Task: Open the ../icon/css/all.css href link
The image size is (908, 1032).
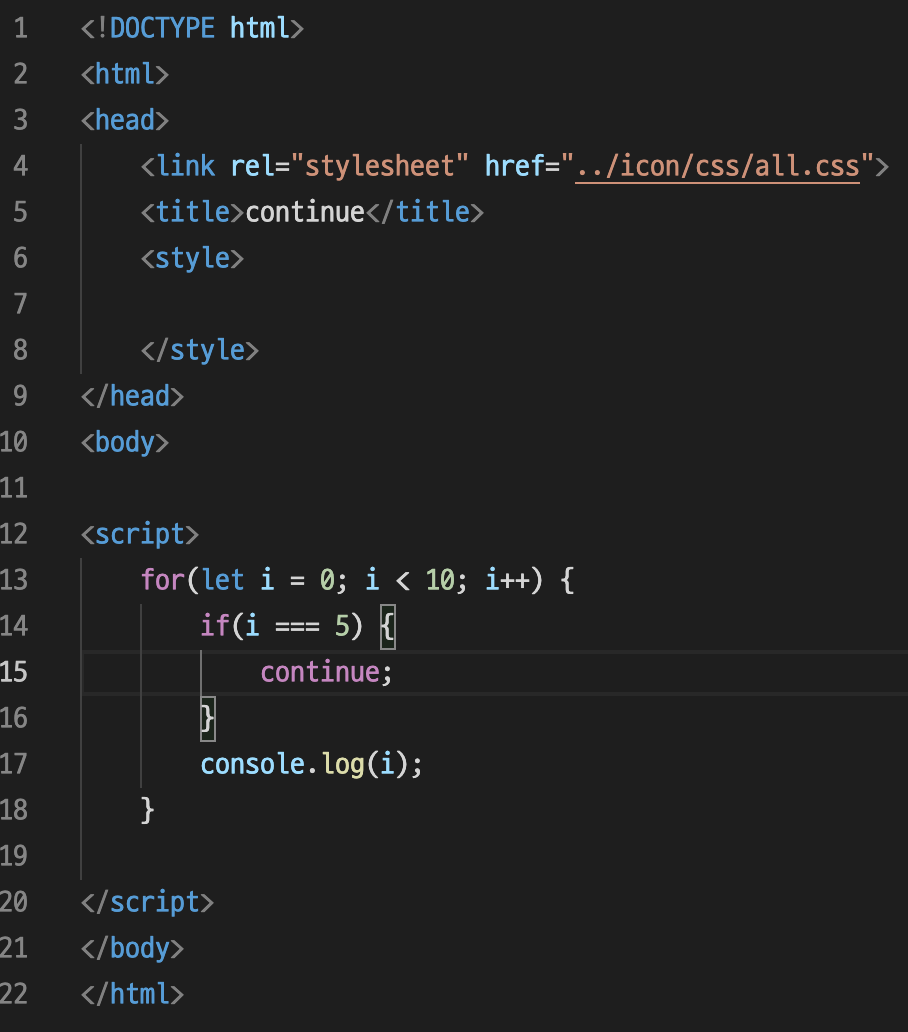Action: [x=717, y=167]
